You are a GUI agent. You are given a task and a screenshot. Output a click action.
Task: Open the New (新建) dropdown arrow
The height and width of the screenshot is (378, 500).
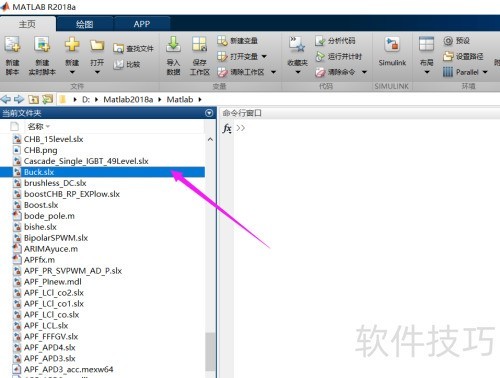pos(72,72)
